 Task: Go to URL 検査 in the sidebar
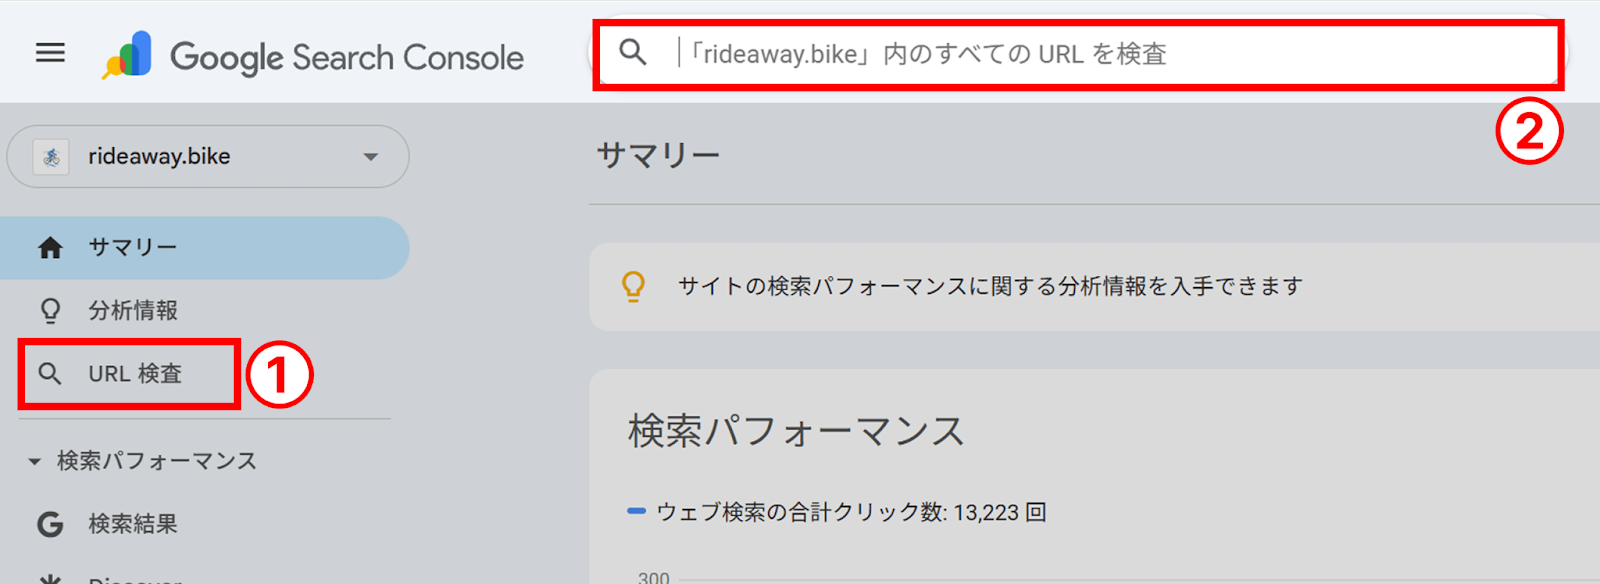[135, 374]
